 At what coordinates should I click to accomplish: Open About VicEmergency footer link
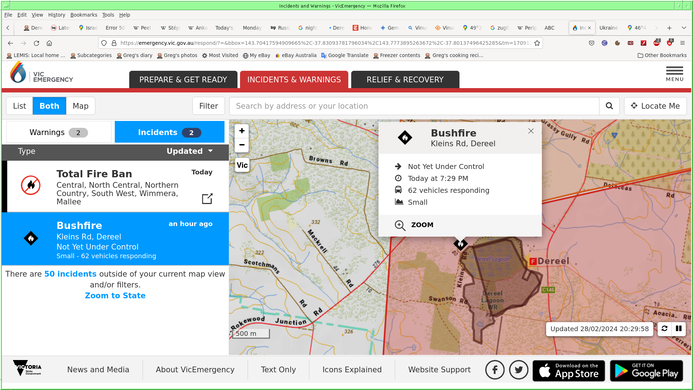click(195, 370)
